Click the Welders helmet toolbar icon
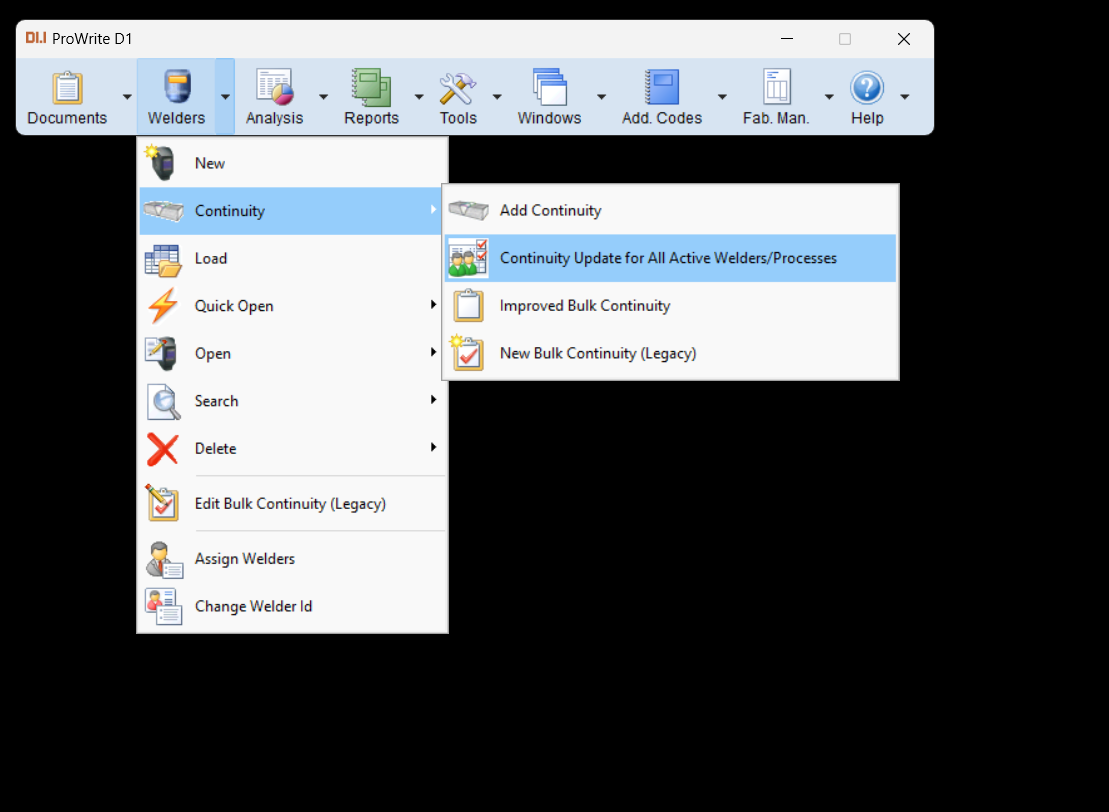 177,87
